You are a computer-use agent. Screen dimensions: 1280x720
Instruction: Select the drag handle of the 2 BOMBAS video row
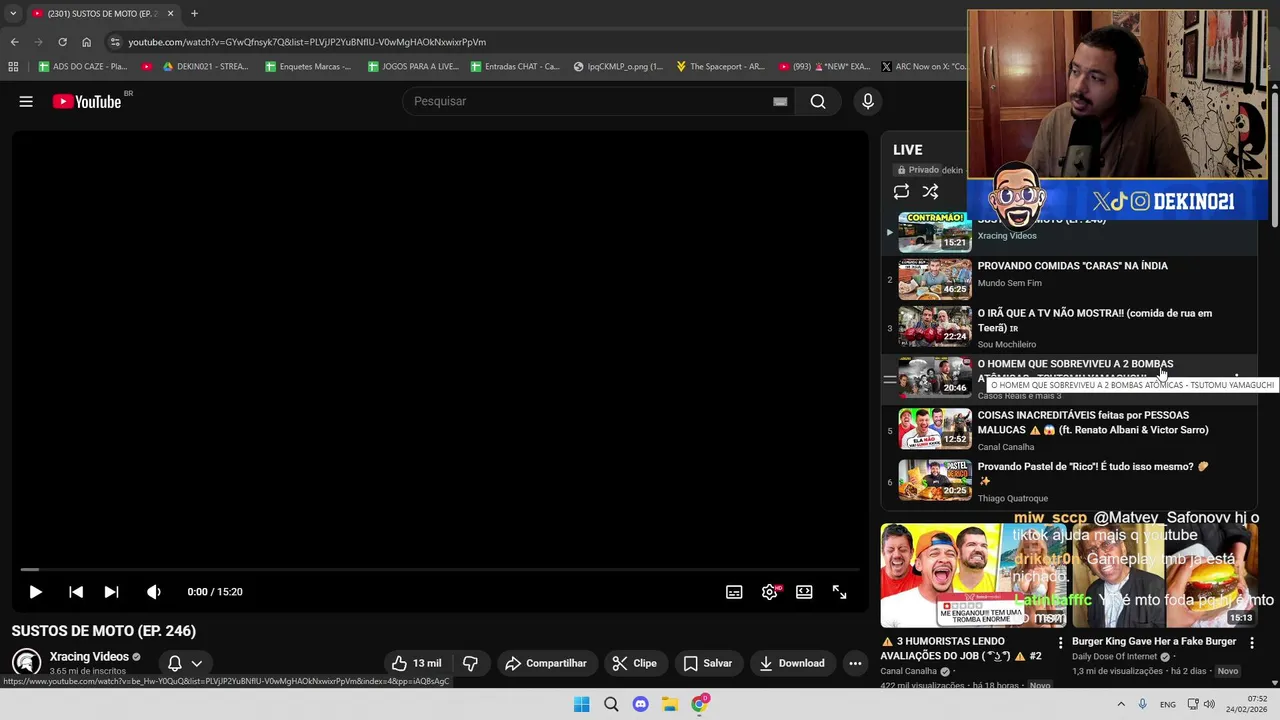[889, 380]
